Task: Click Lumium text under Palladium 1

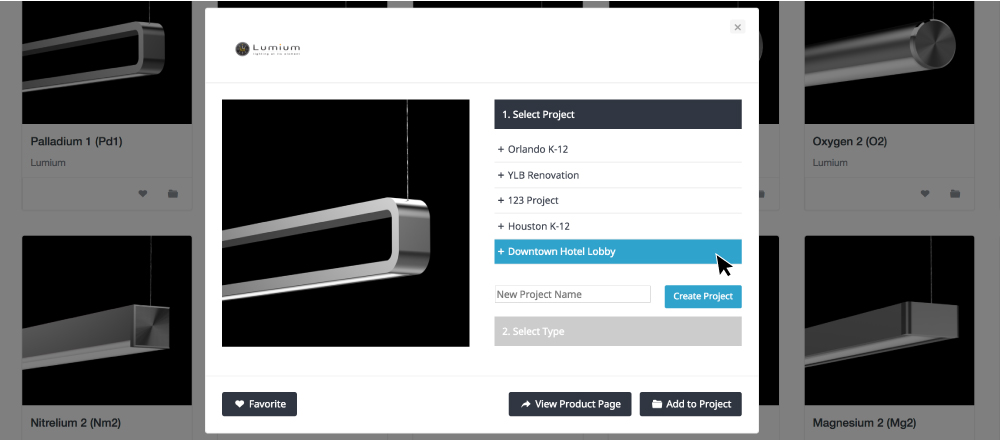Action: [48, 163]
